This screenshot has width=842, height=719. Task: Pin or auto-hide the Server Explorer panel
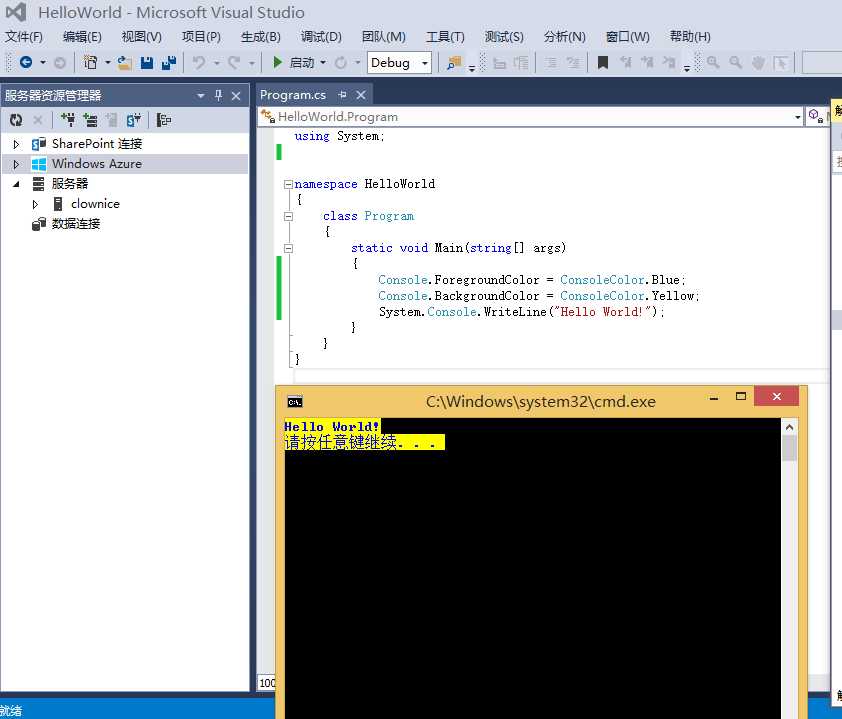point(219,96)
